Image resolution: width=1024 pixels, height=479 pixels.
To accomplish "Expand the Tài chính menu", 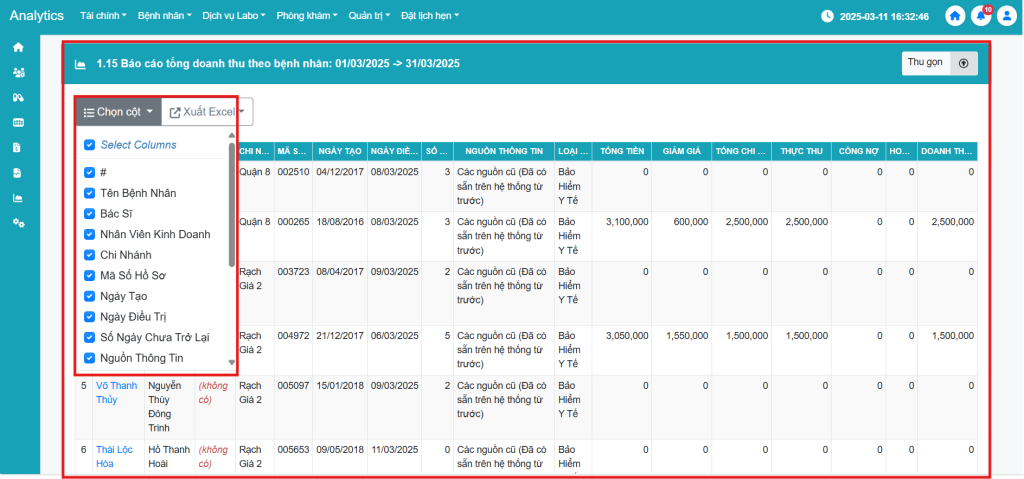I will [x=102, y=16].
